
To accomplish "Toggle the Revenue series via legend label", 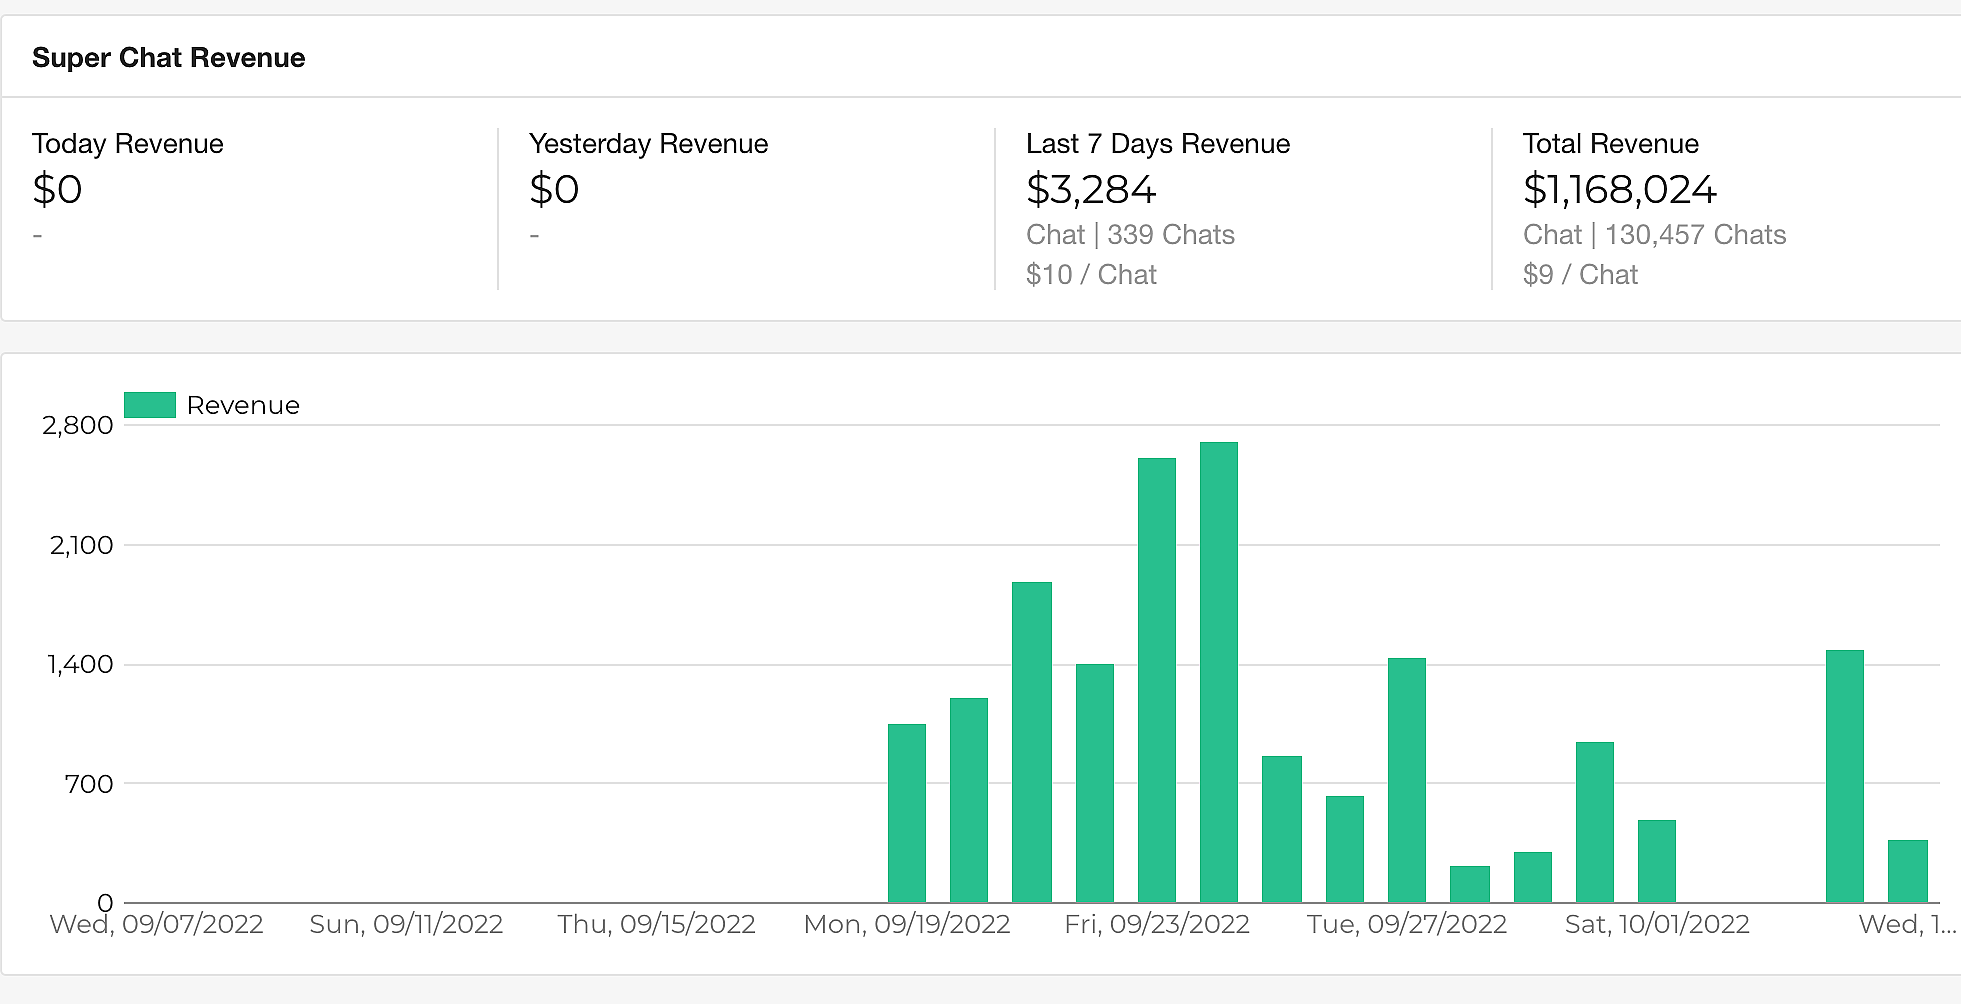I will [243, 405].
